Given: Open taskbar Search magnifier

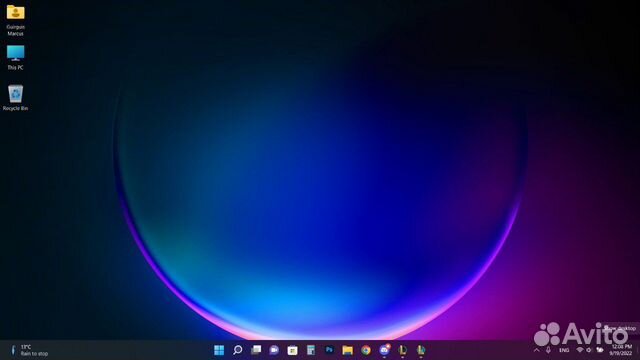Looking at the screenshot, I should pos(238,350).
